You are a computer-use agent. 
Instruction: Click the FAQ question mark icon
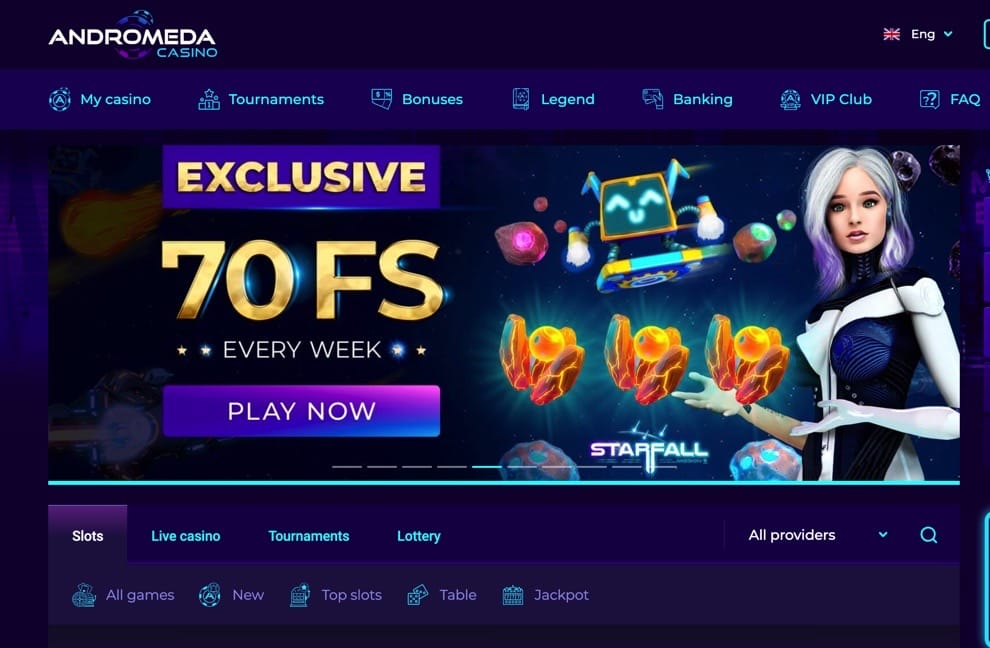[929, 99]
